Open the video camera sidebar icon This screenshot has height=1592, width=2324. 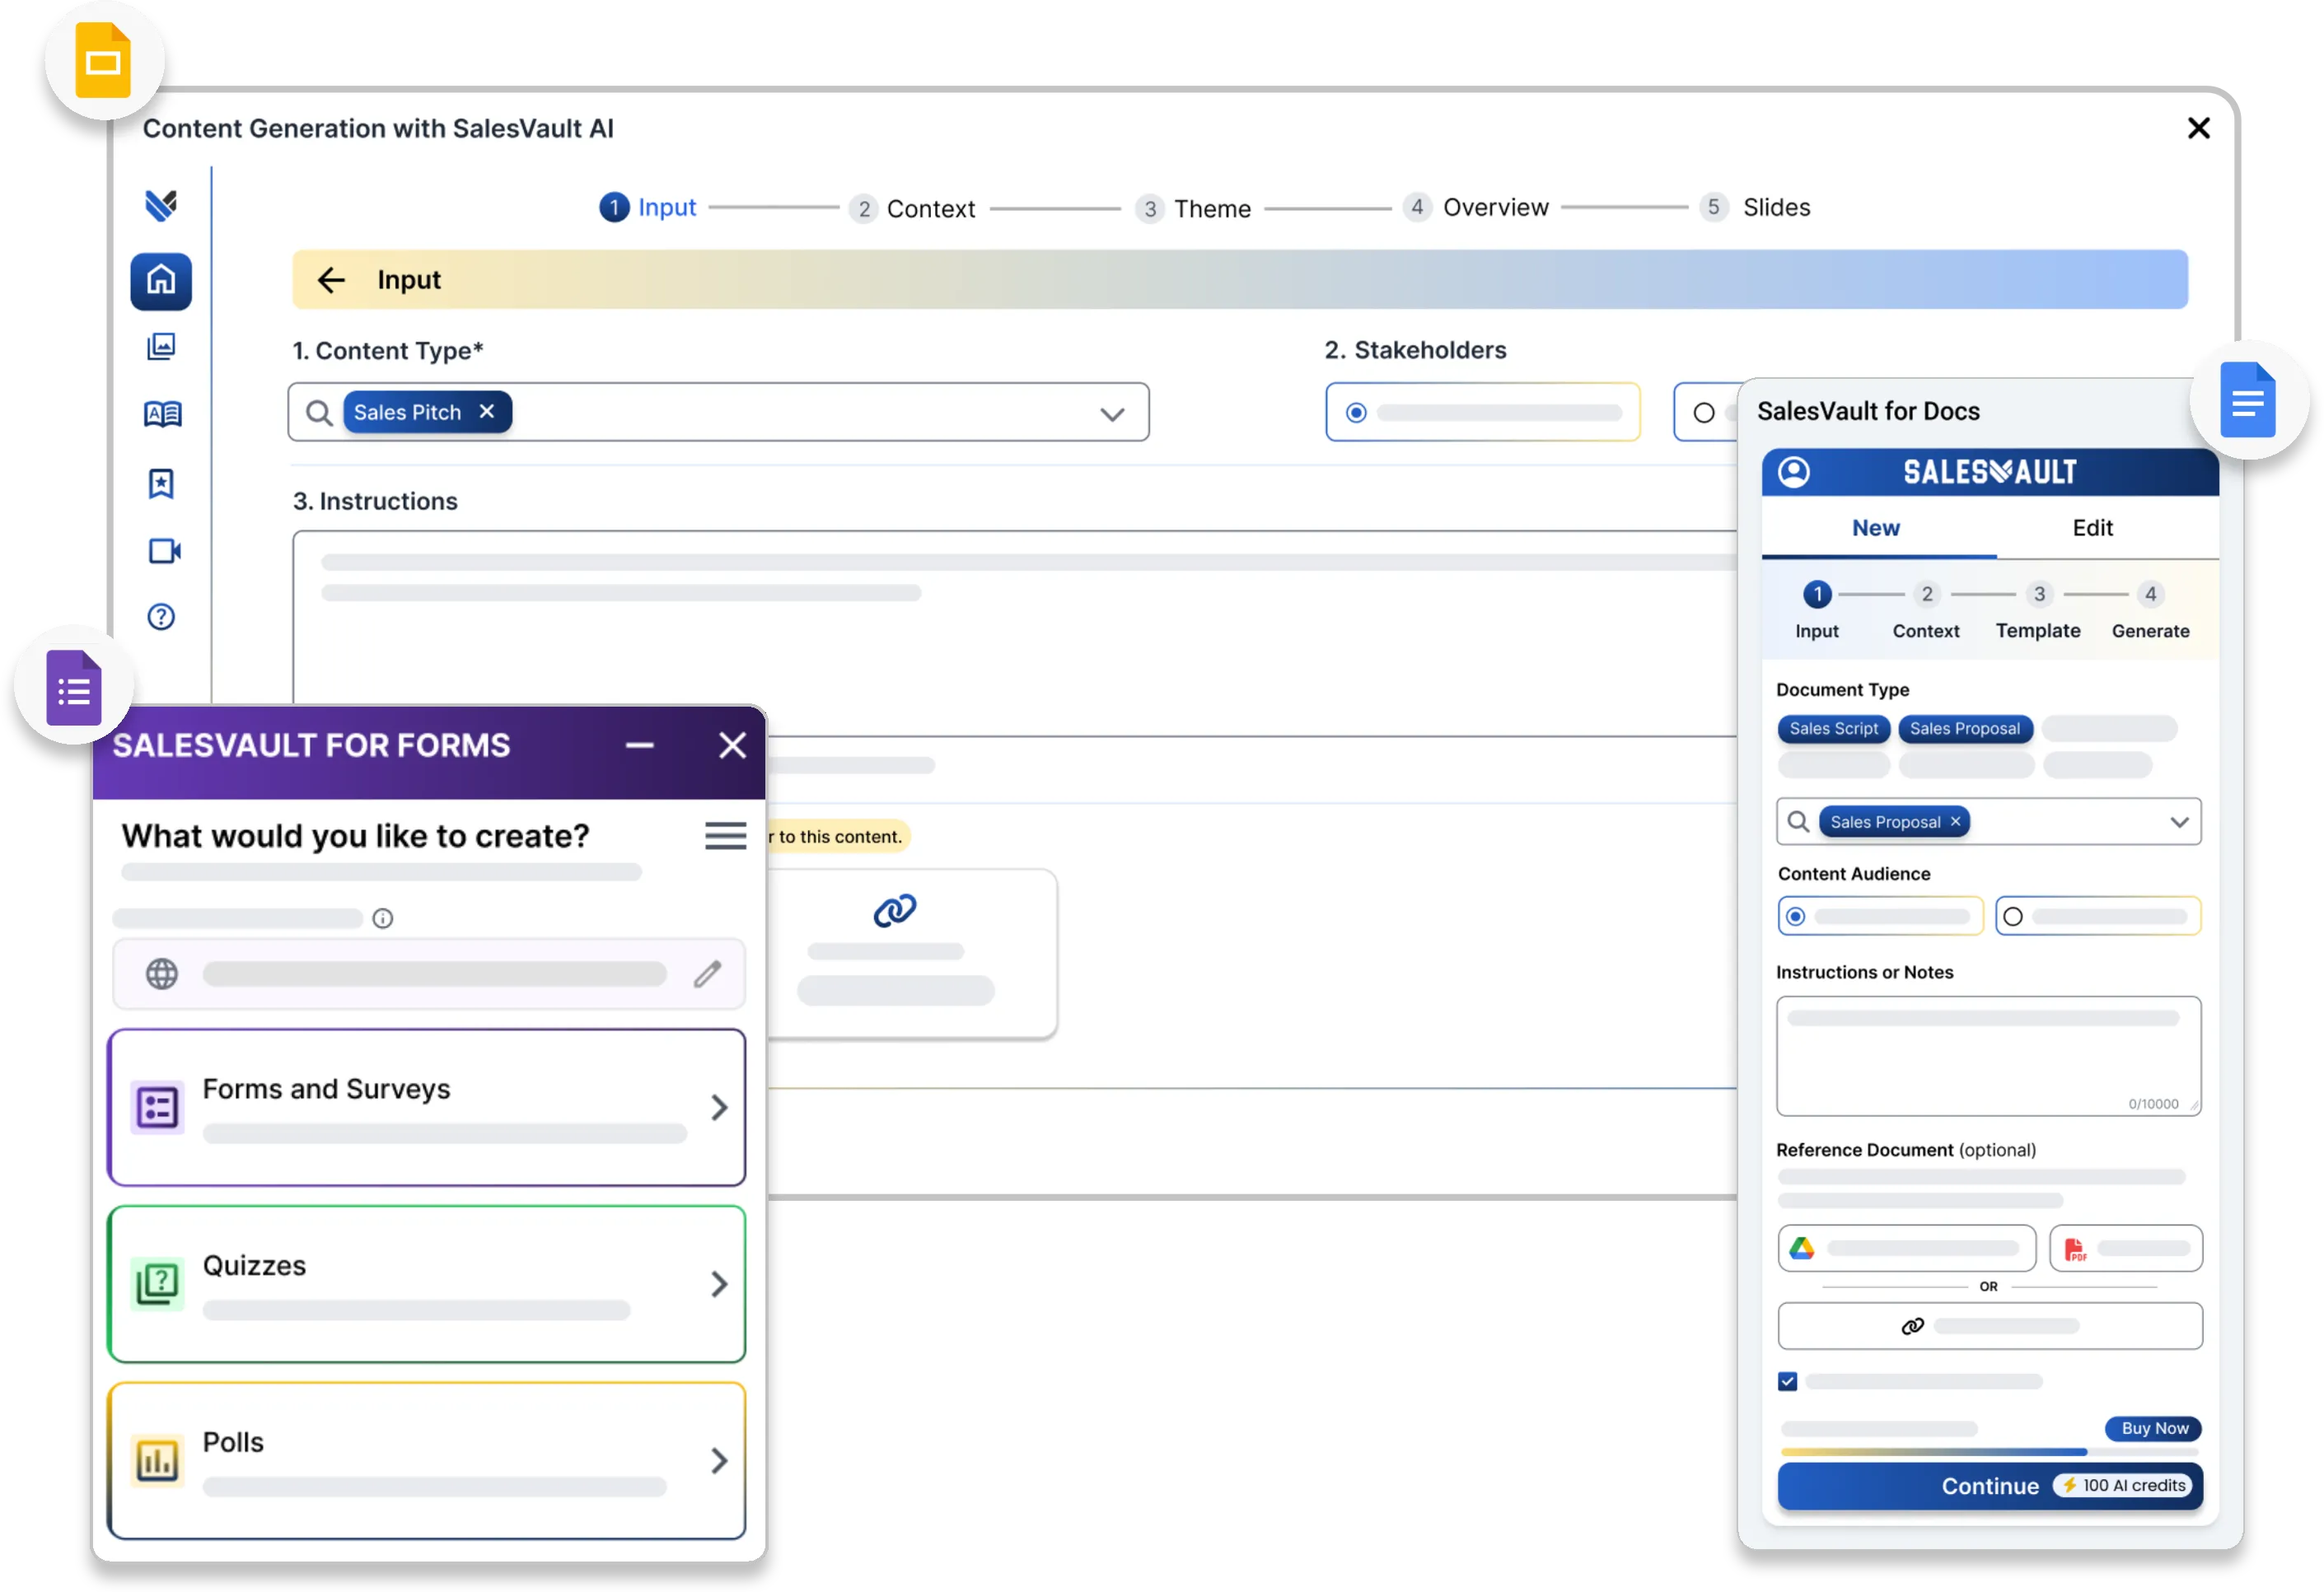164,551
